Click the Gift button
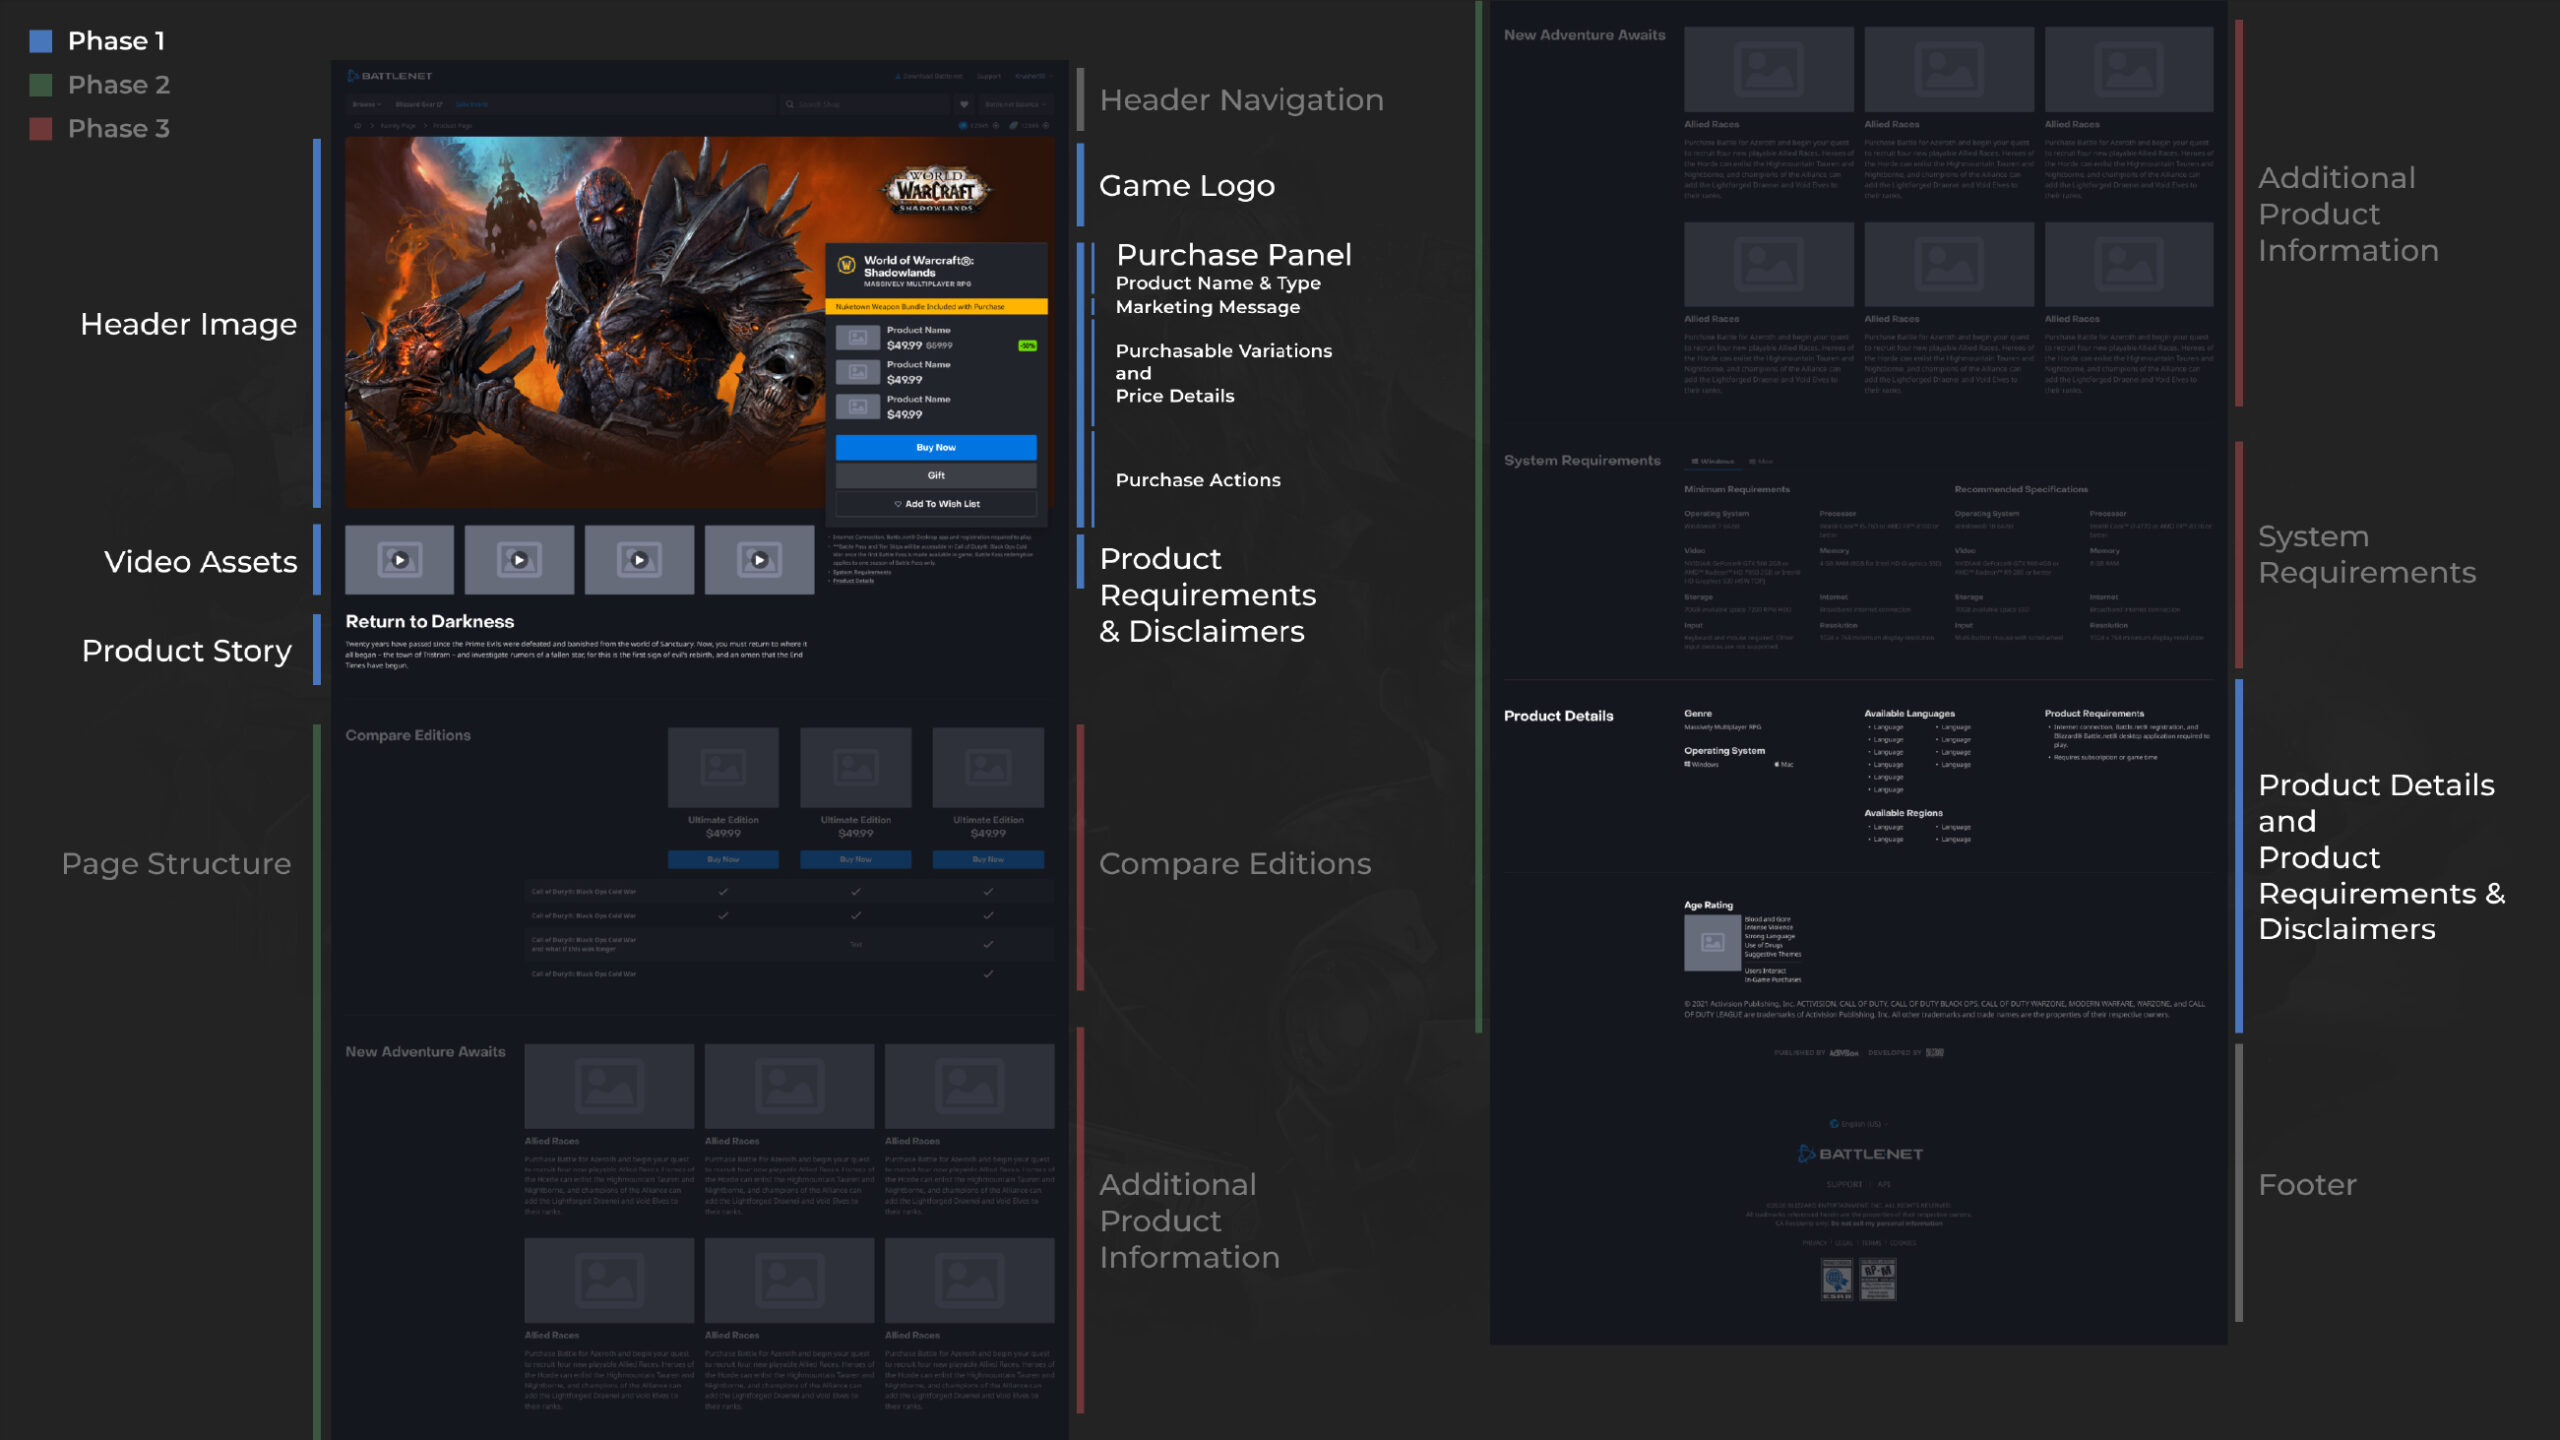2560x1440 pixels. 936,475
